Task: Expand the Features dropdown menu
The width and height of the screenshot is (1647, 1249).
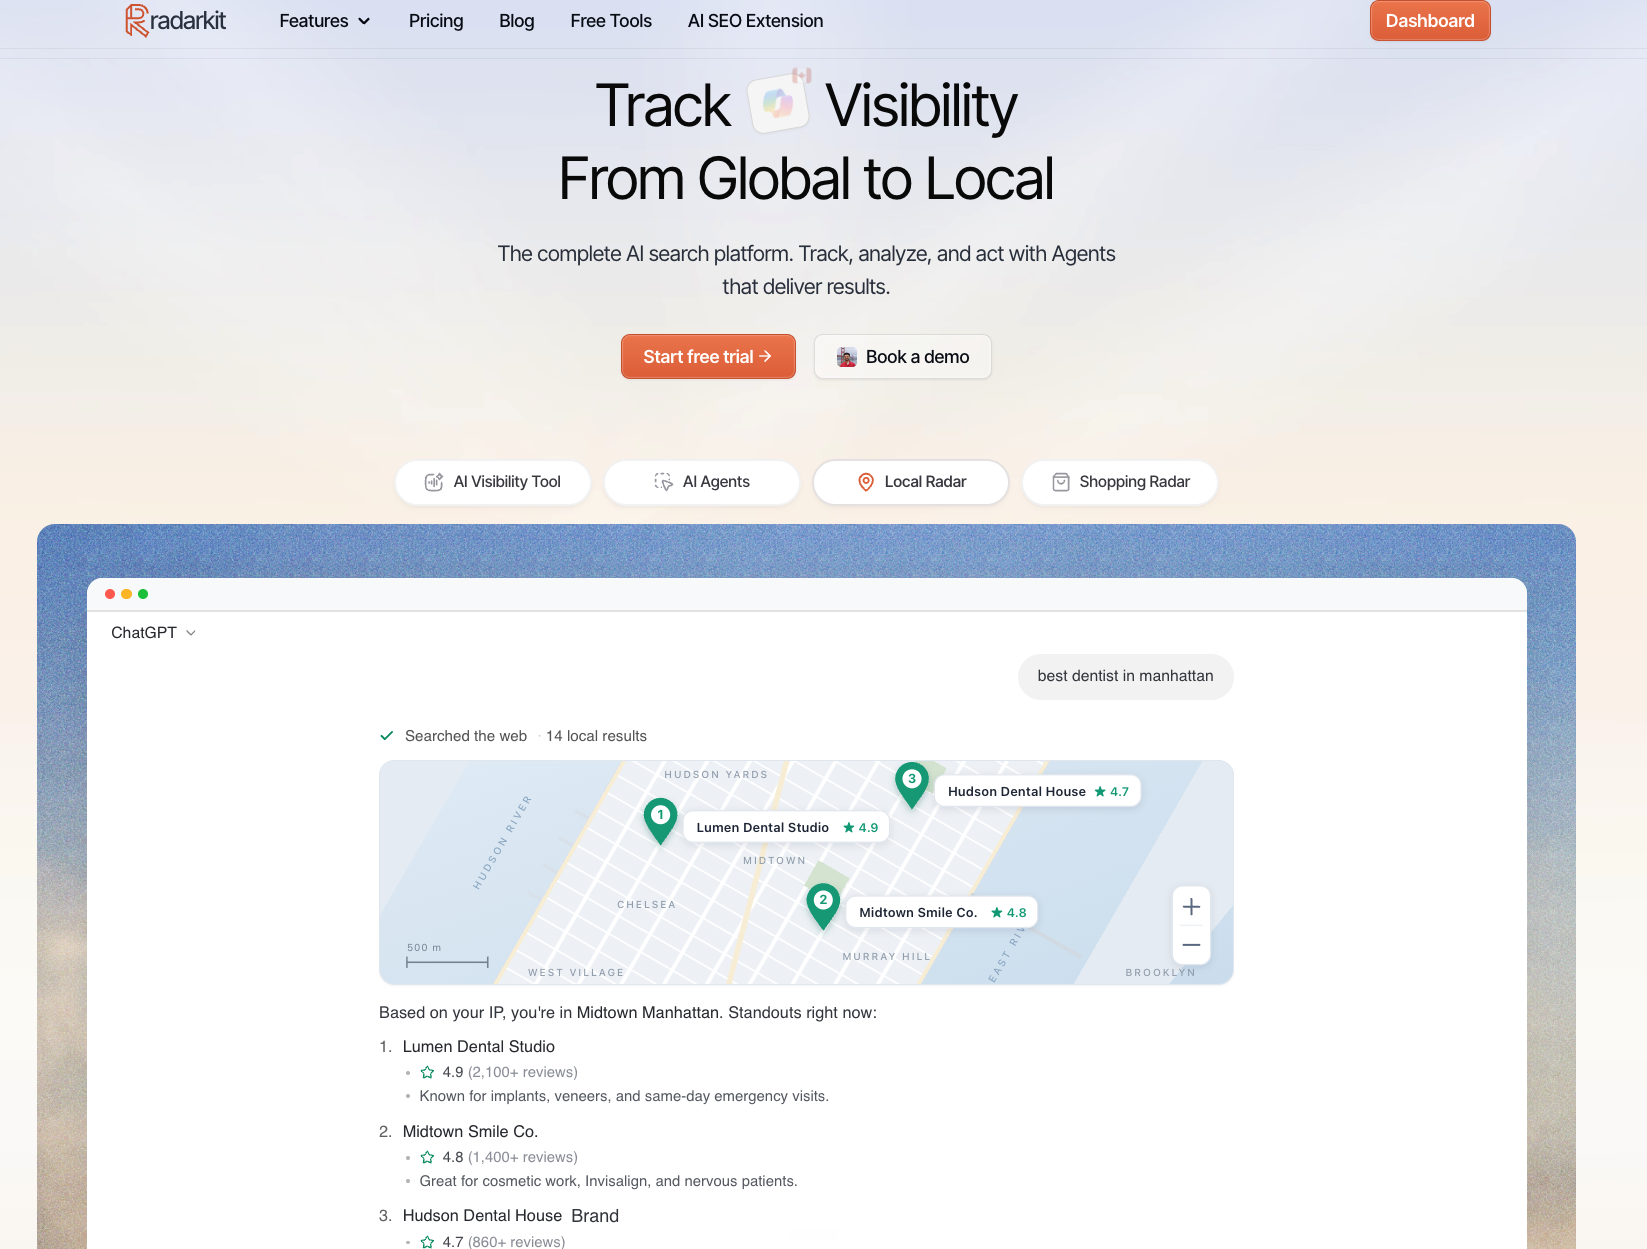Action: click(x=325, y=21)
